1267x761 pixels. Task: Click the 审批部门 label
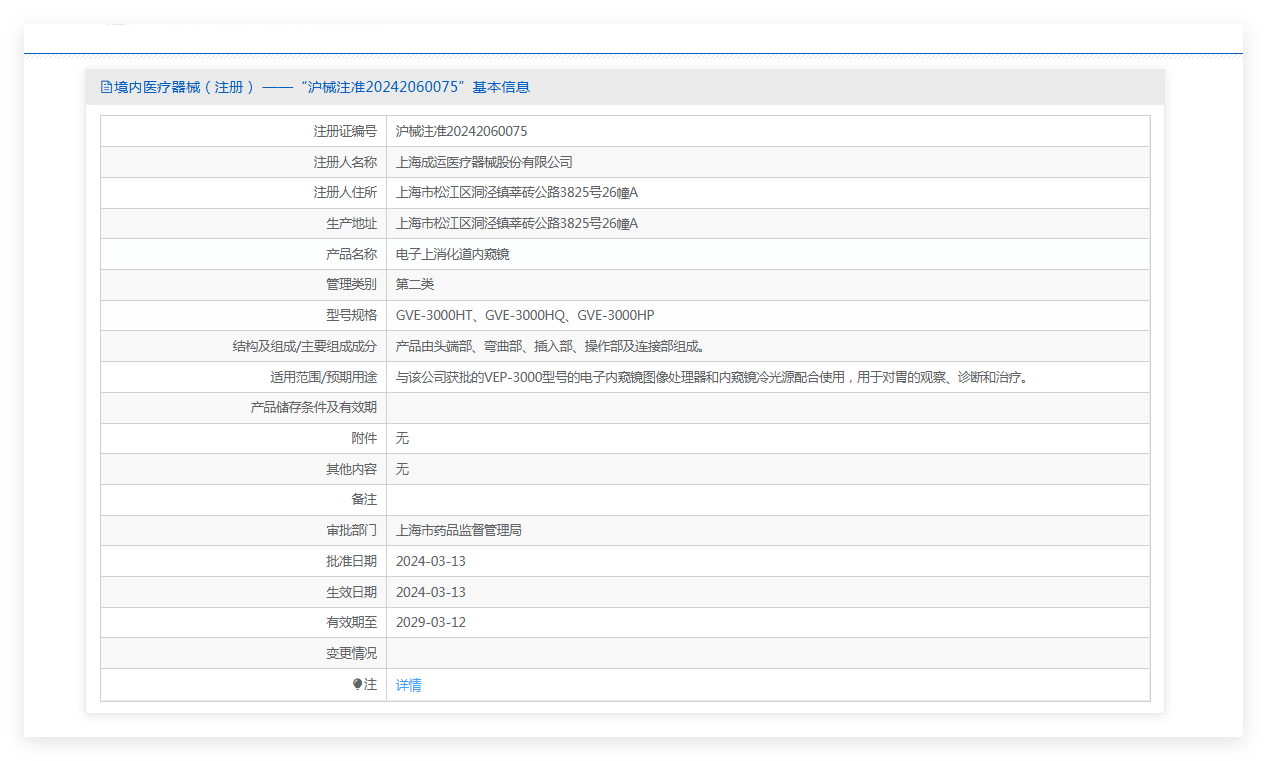[x=351, y=530]
